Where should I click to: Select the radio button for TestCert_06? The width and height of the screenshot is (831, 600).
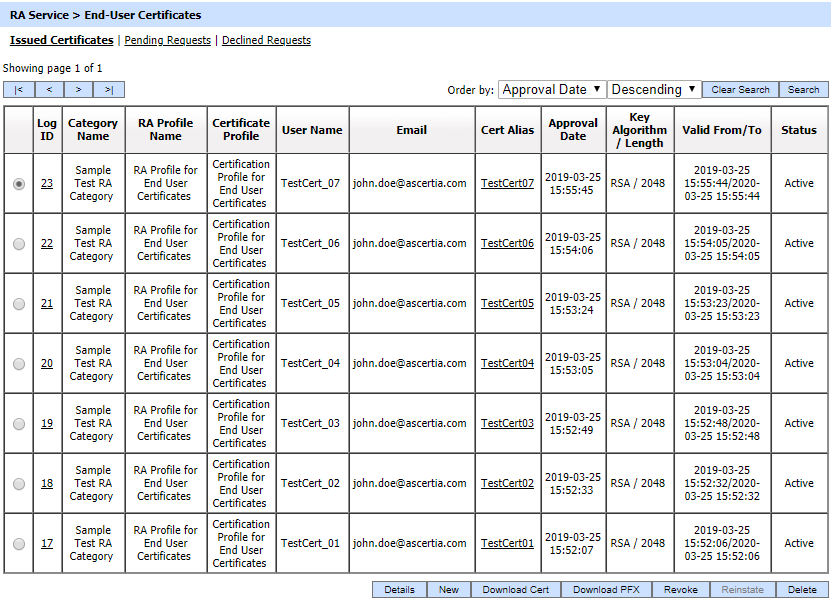point(19,244)
